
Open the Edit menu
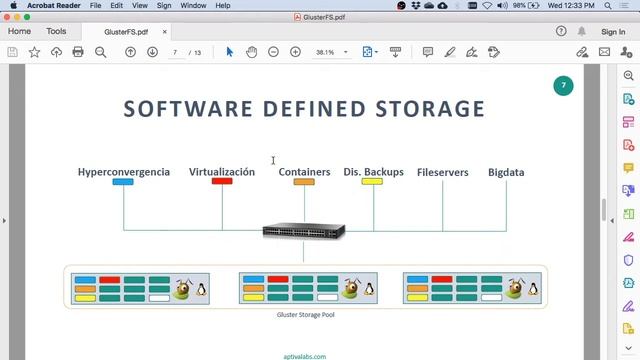click(116, 6)
